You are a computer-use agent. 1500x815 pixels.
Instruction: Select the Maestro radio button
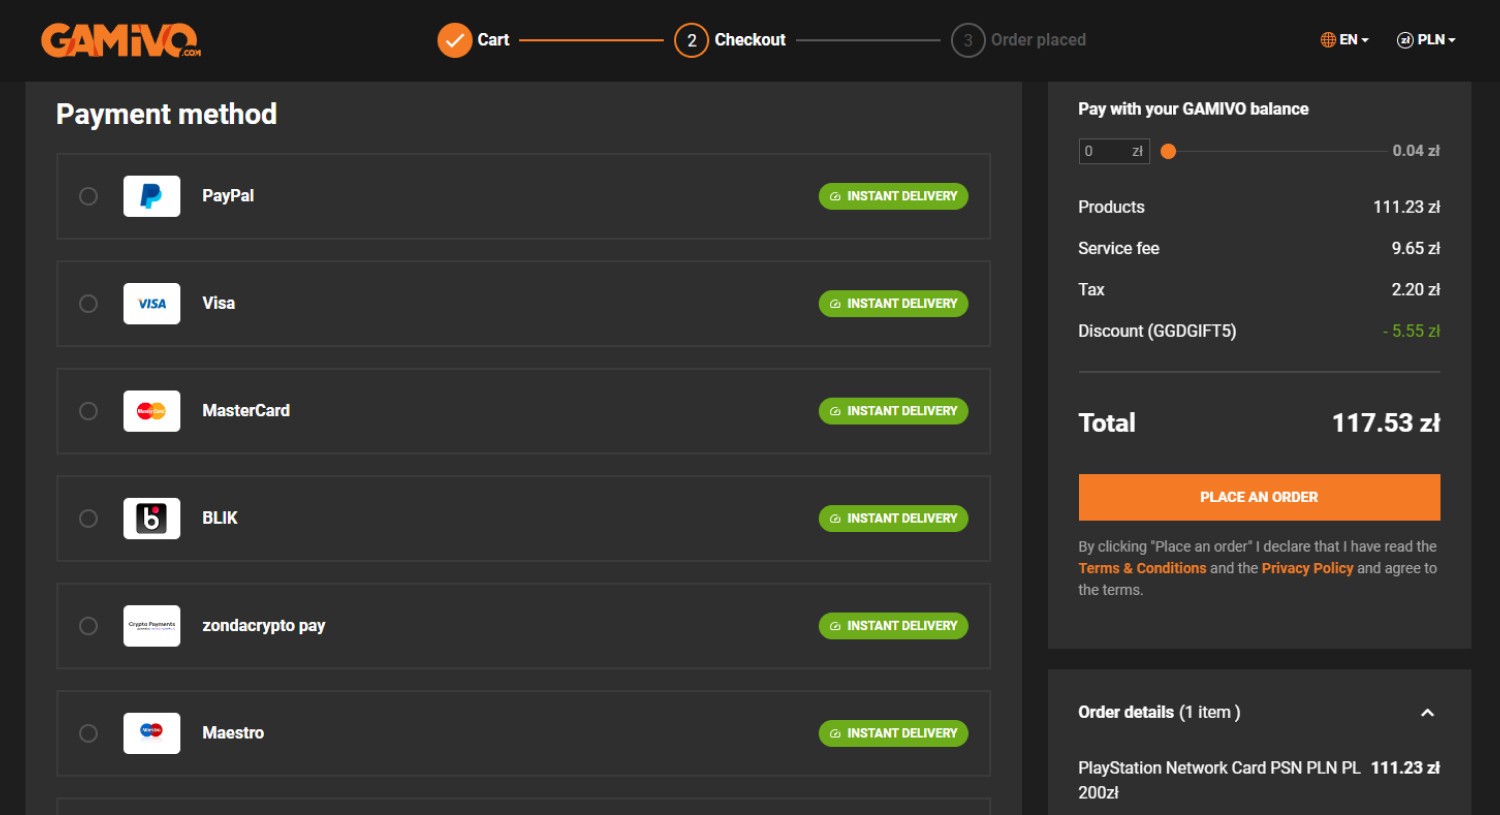tap(88, 733)
